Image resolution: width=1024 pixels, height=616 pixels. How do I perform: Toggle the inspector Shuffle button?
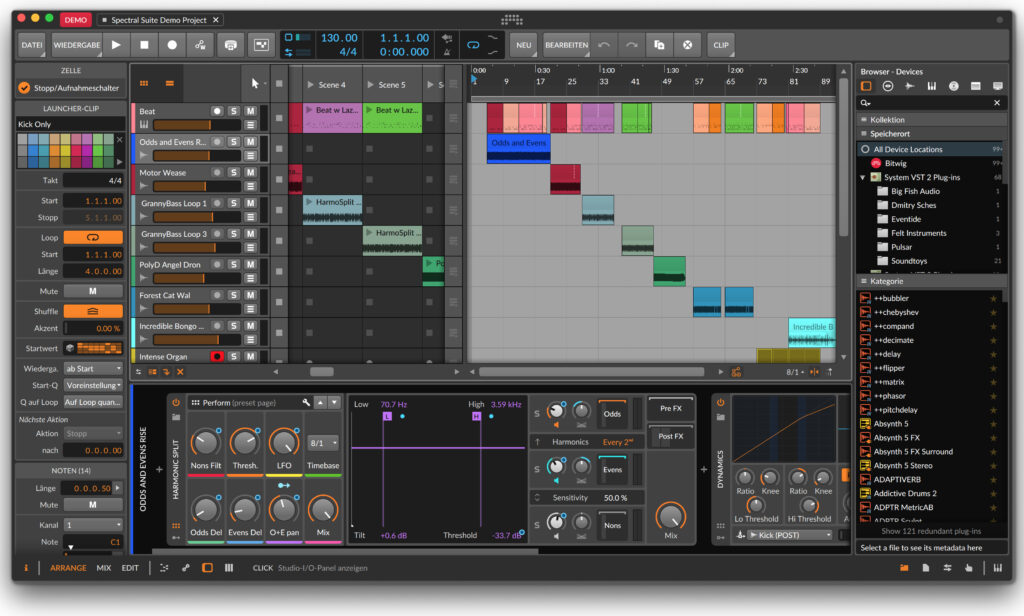[93, 312]
